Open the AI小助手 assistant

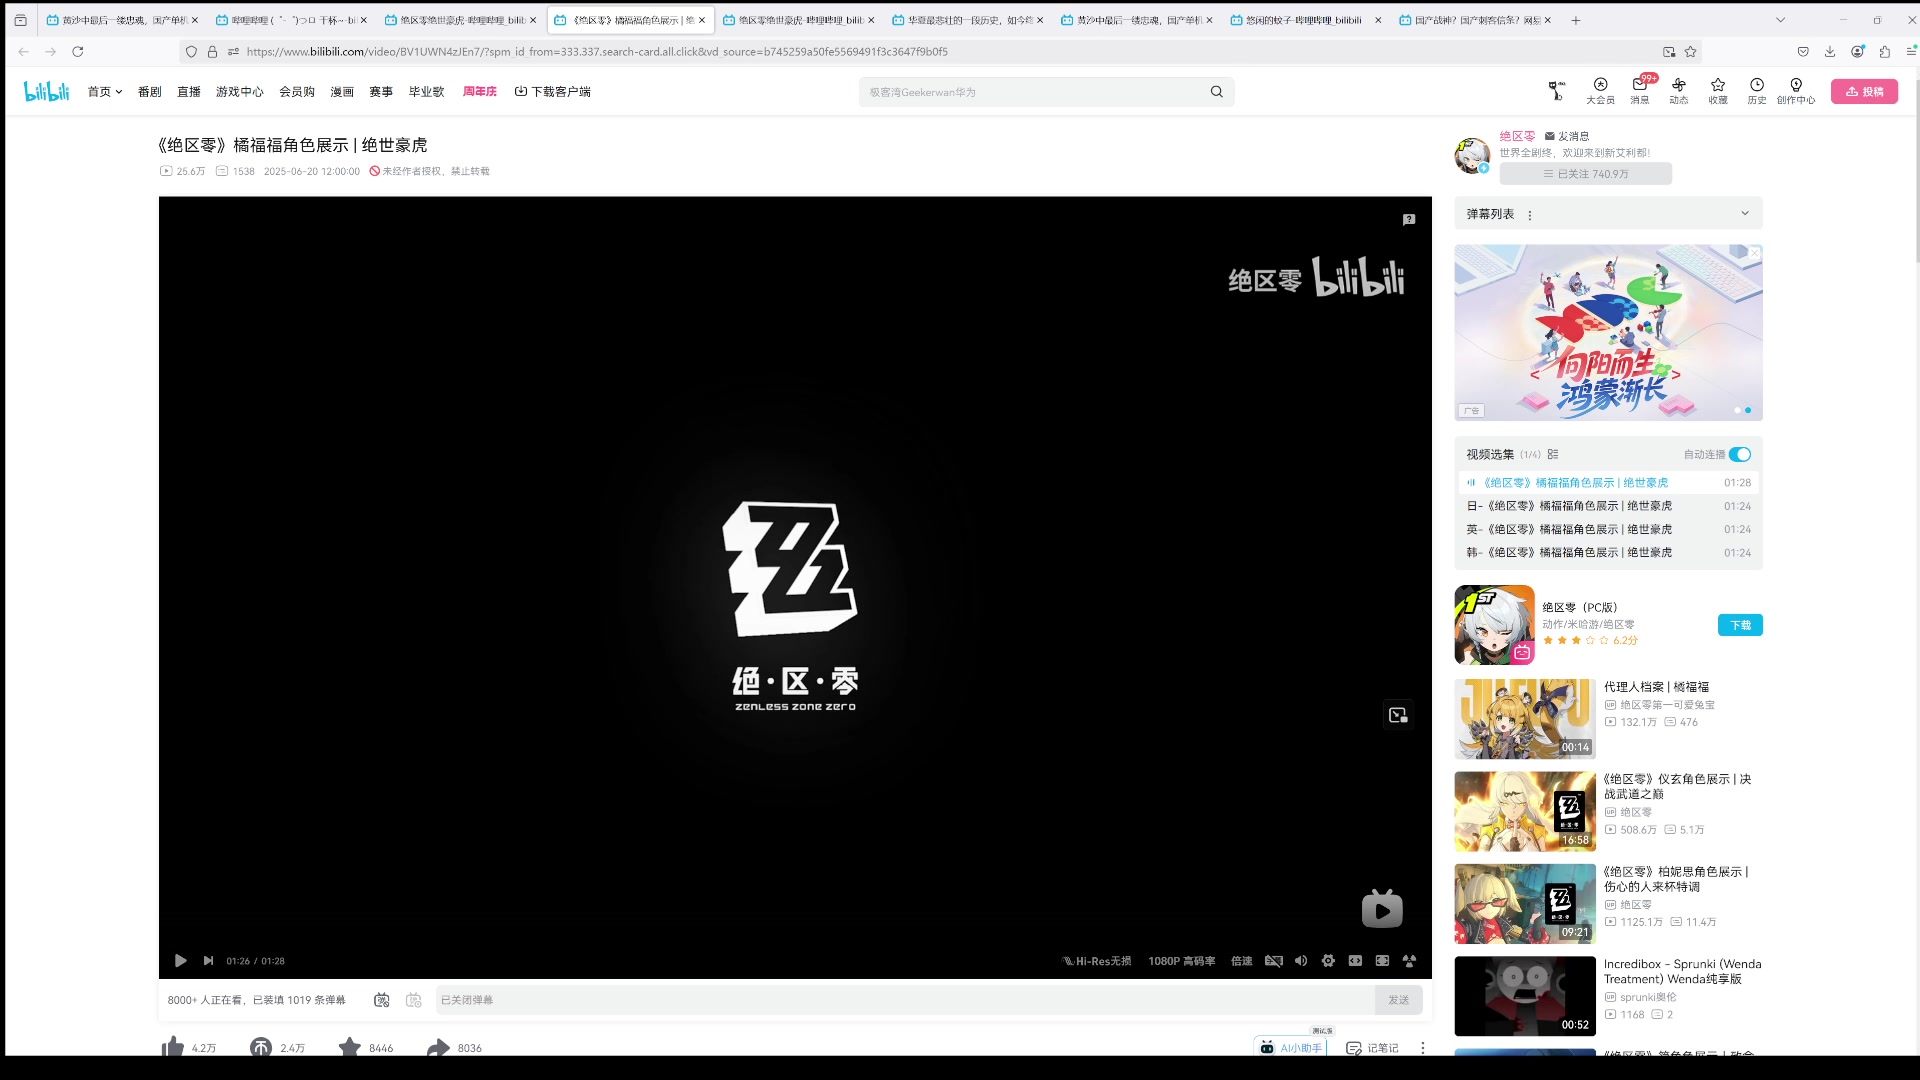(1291, 1047)
